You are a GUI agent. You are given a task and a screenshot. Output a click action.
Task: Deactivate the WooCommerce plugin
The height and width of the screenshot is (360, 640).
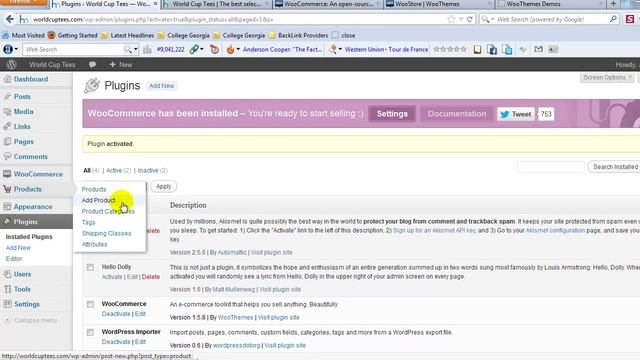[x=116, y=314]
